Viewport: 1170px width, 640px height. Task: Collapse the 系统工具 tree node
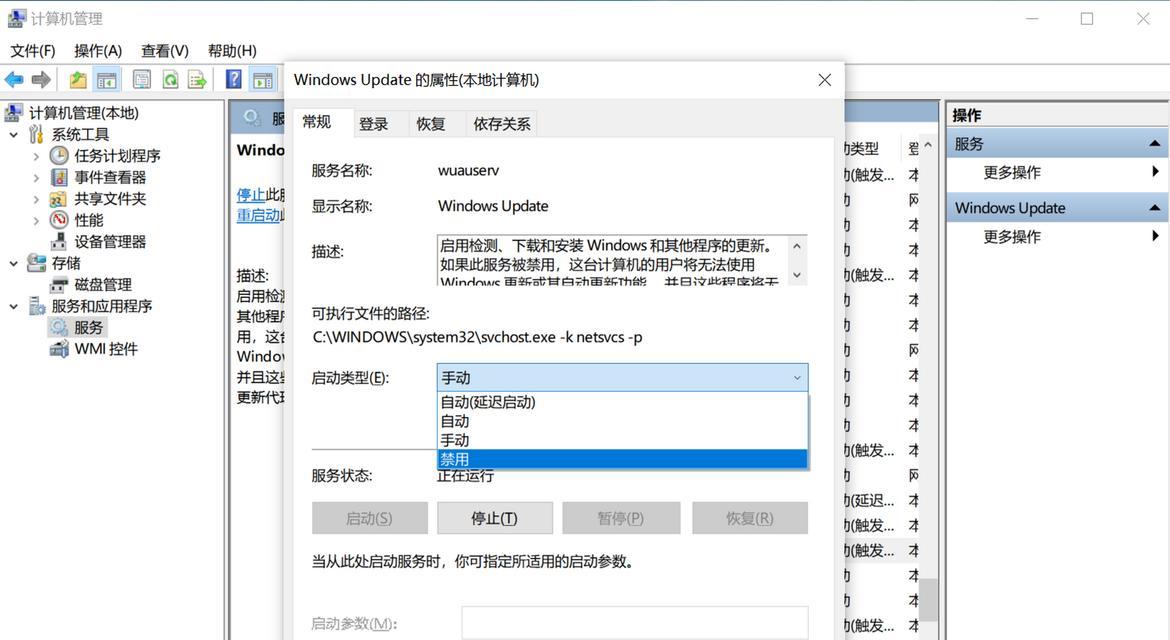(x=13, y=135)
